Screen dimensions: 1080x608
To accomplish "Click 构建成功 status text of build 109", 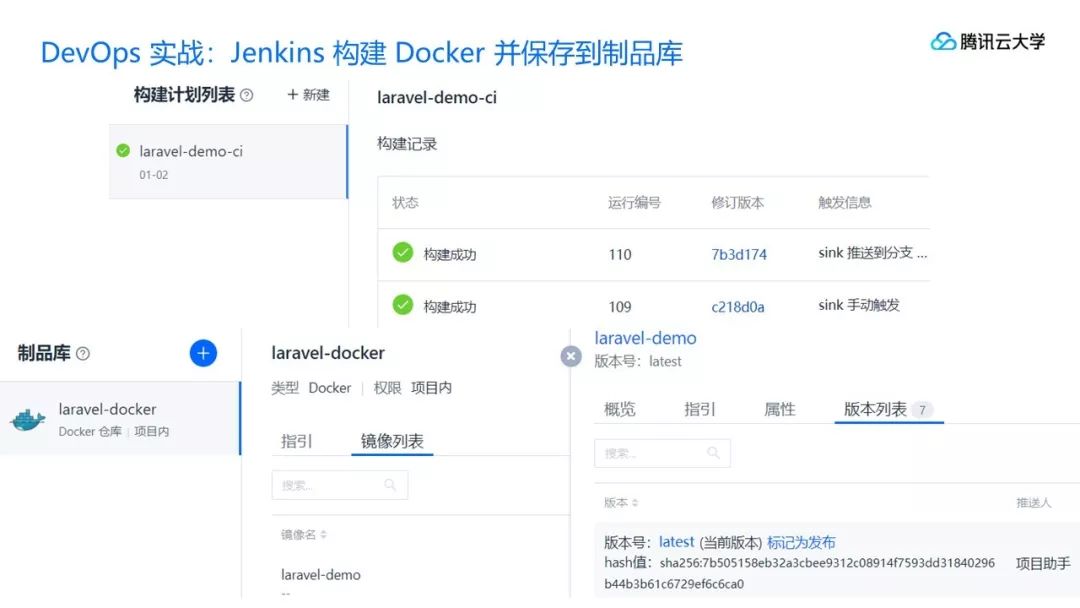I will tap(450, 306).
